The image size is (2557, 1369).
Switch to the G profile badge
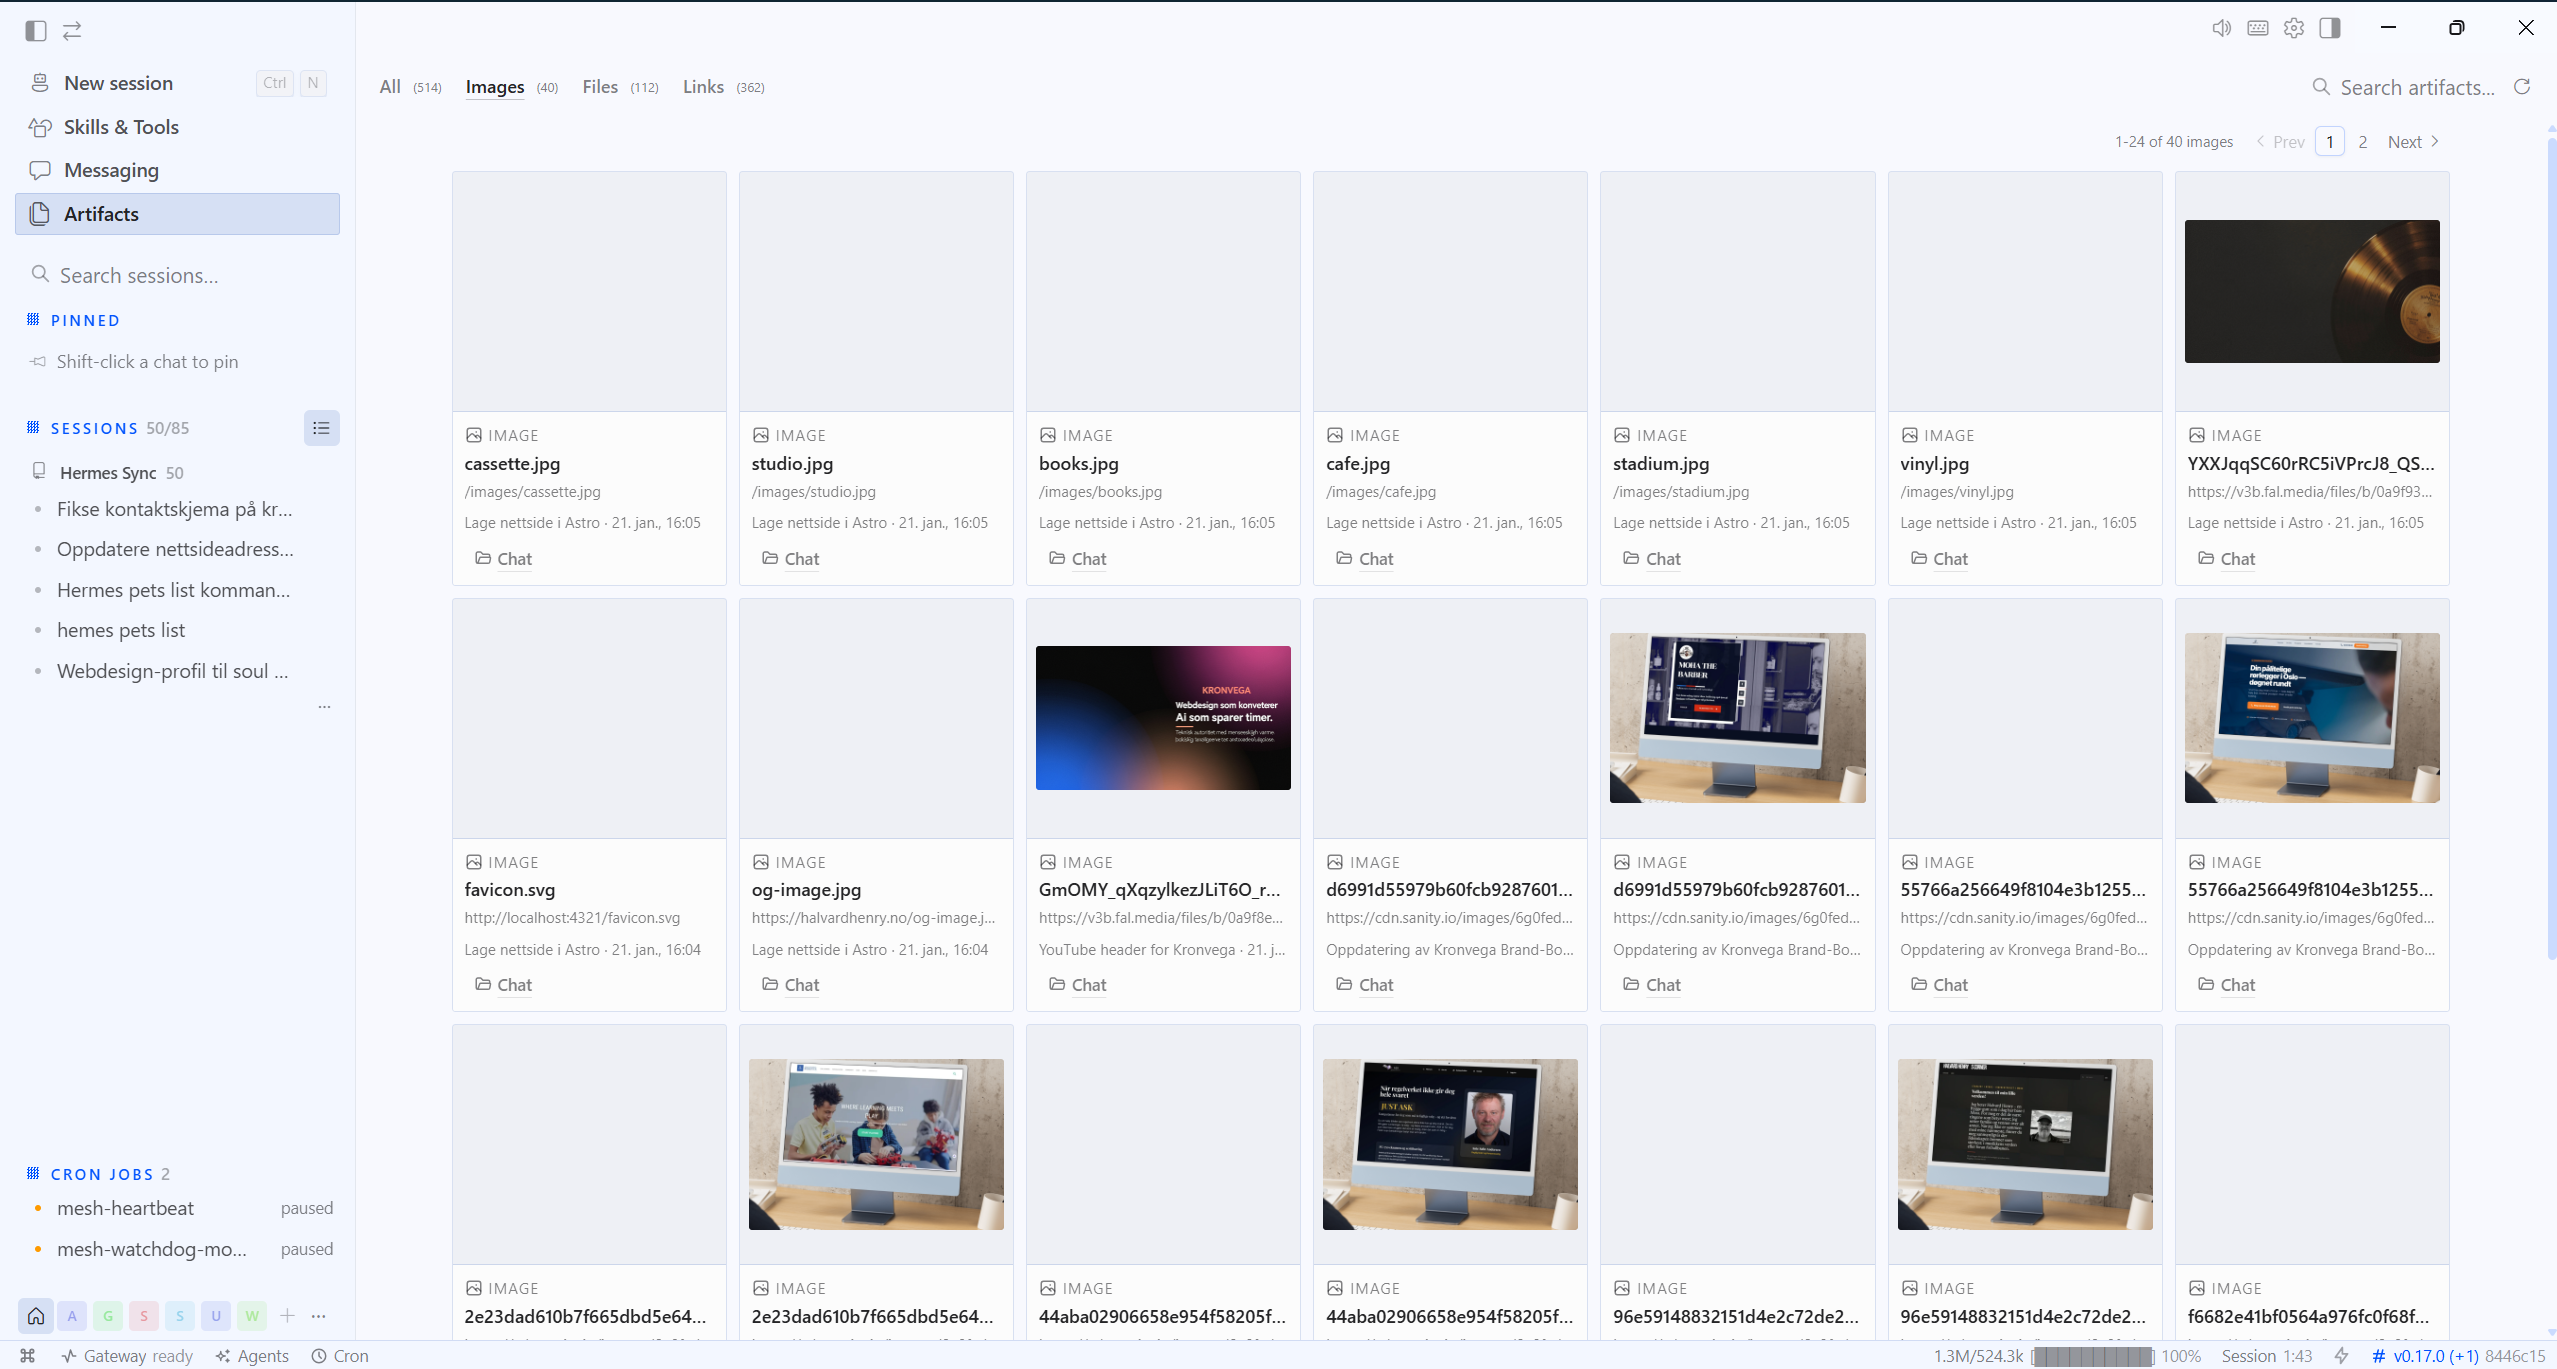108,1316
